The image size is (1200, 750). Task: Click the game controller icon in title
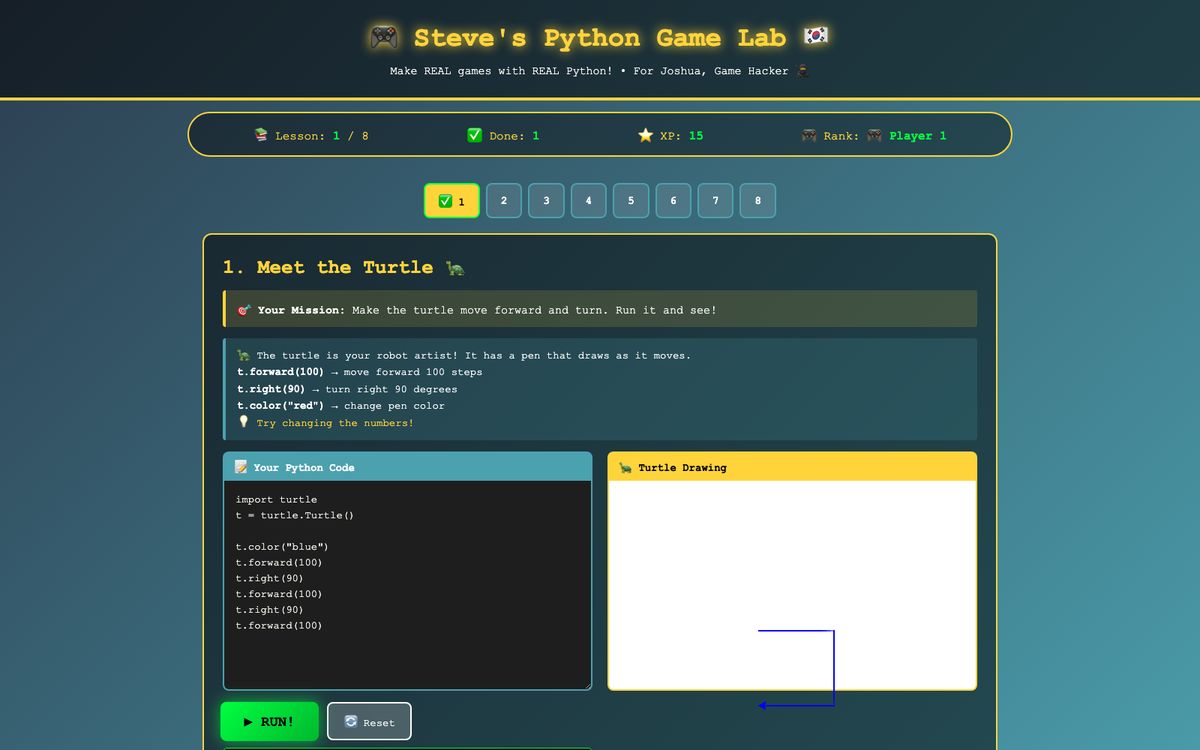coord(384,38)
